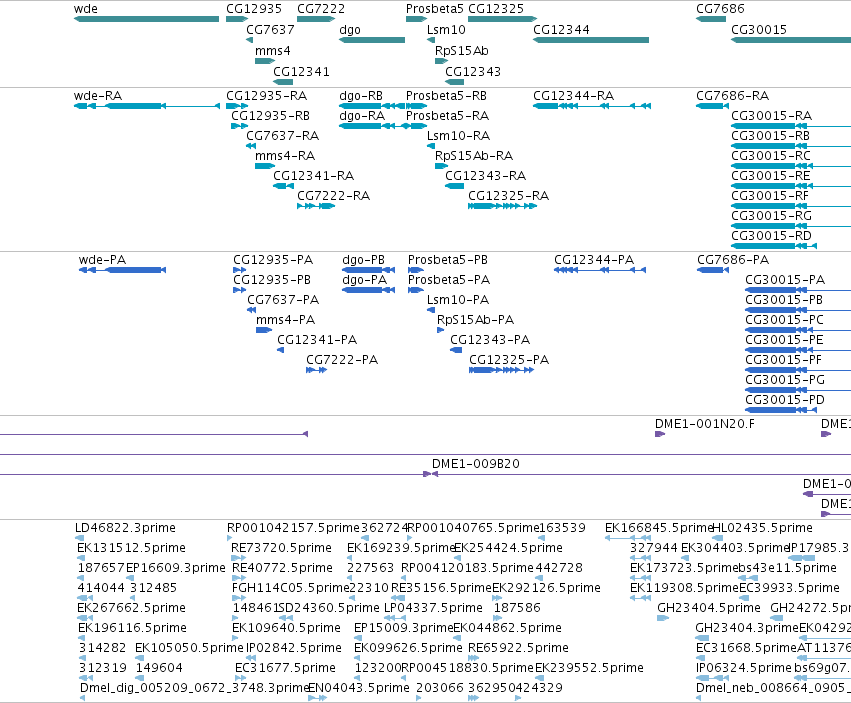Viewport: 851px width, 703px height.
Task: Select the EK267662.5prime EST label
Action: pyautogui.click(x=131, y=608)
